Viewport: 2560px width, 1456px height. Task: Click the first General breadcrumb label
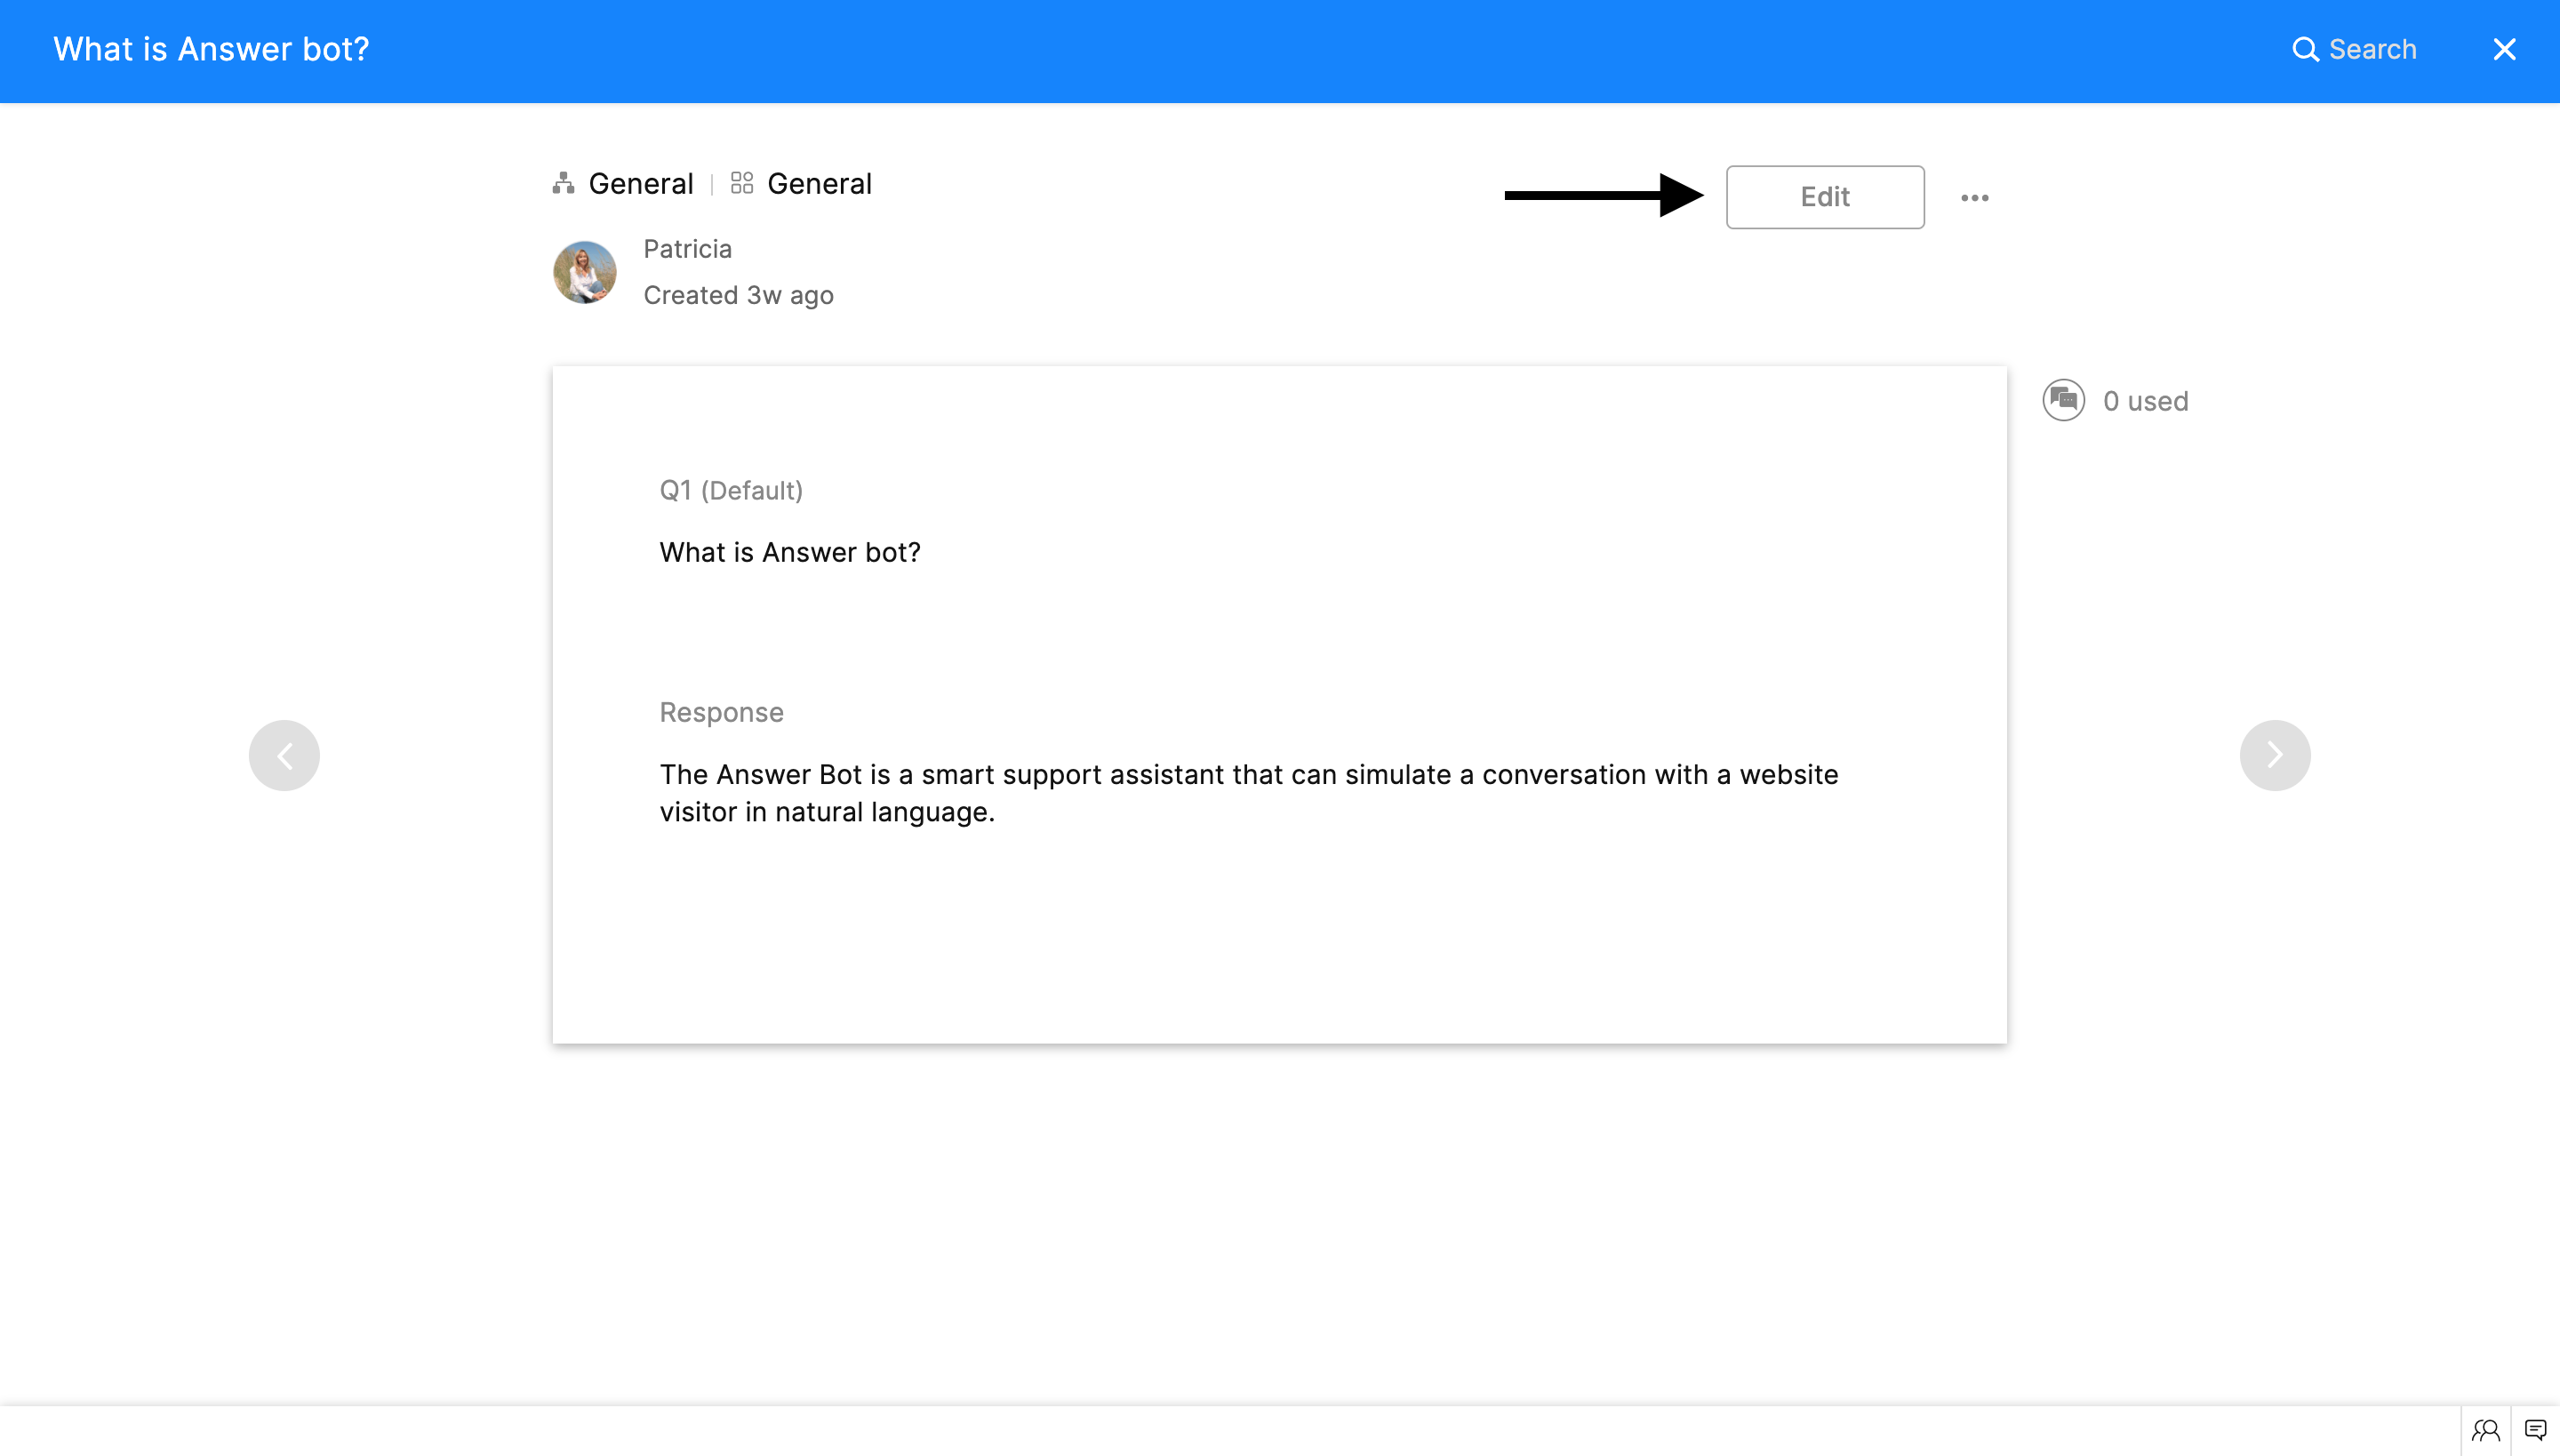click(640, 184)
